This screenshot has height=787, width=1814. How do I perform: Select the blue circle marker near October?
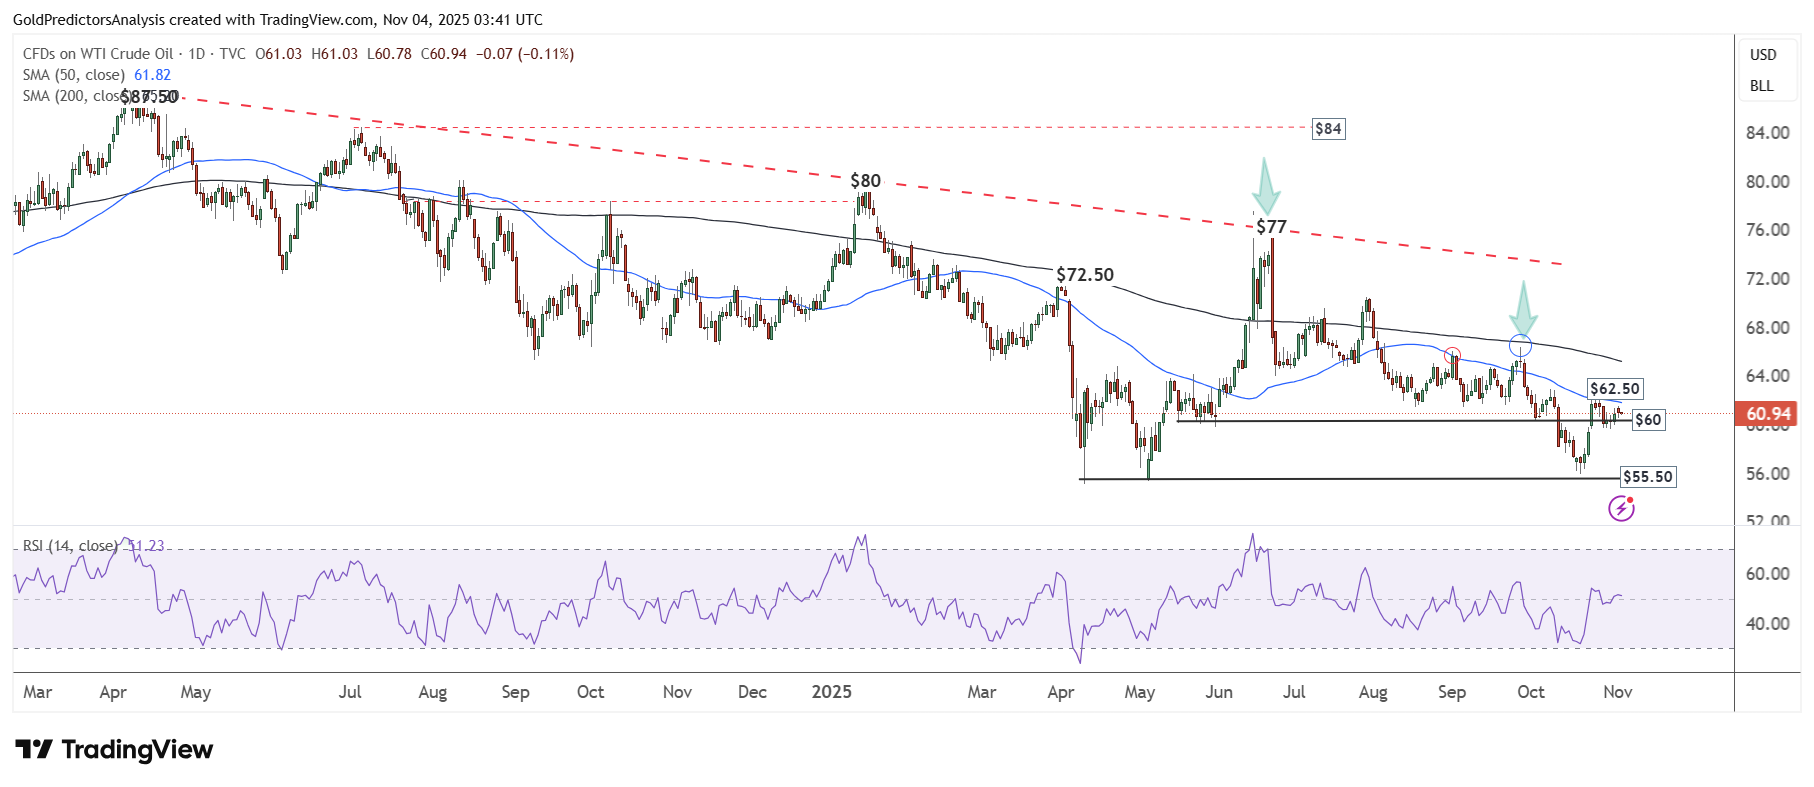coord(1520,347)
